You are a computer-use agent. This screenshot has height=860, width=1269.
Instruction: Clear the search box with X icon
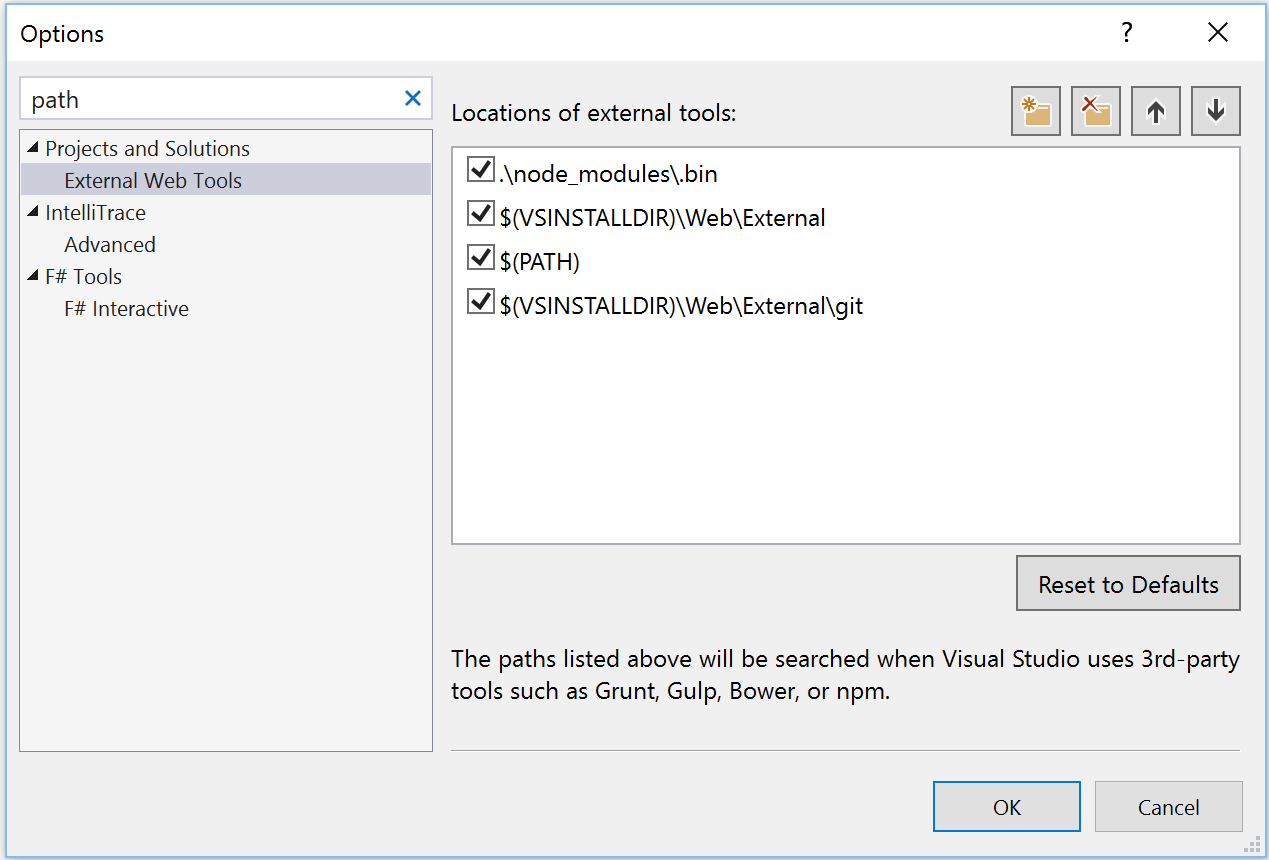(x=412, y=98)
